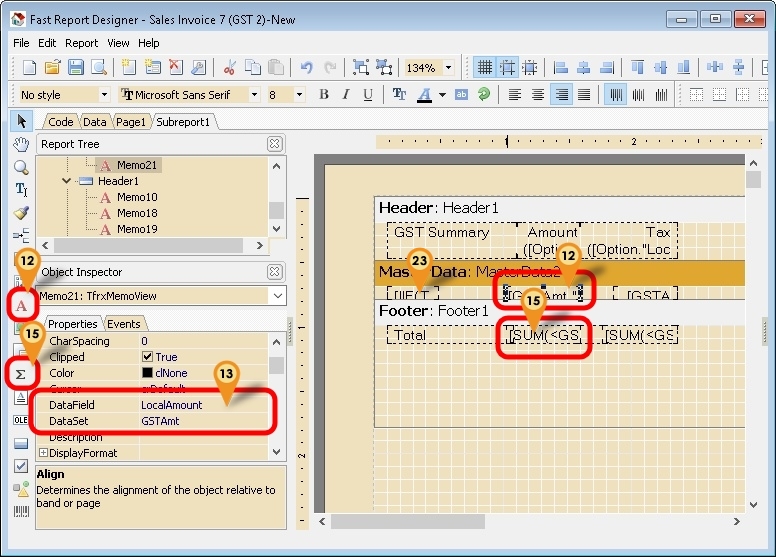
Task: Click the Save report icon
Action: click(76, 67)
